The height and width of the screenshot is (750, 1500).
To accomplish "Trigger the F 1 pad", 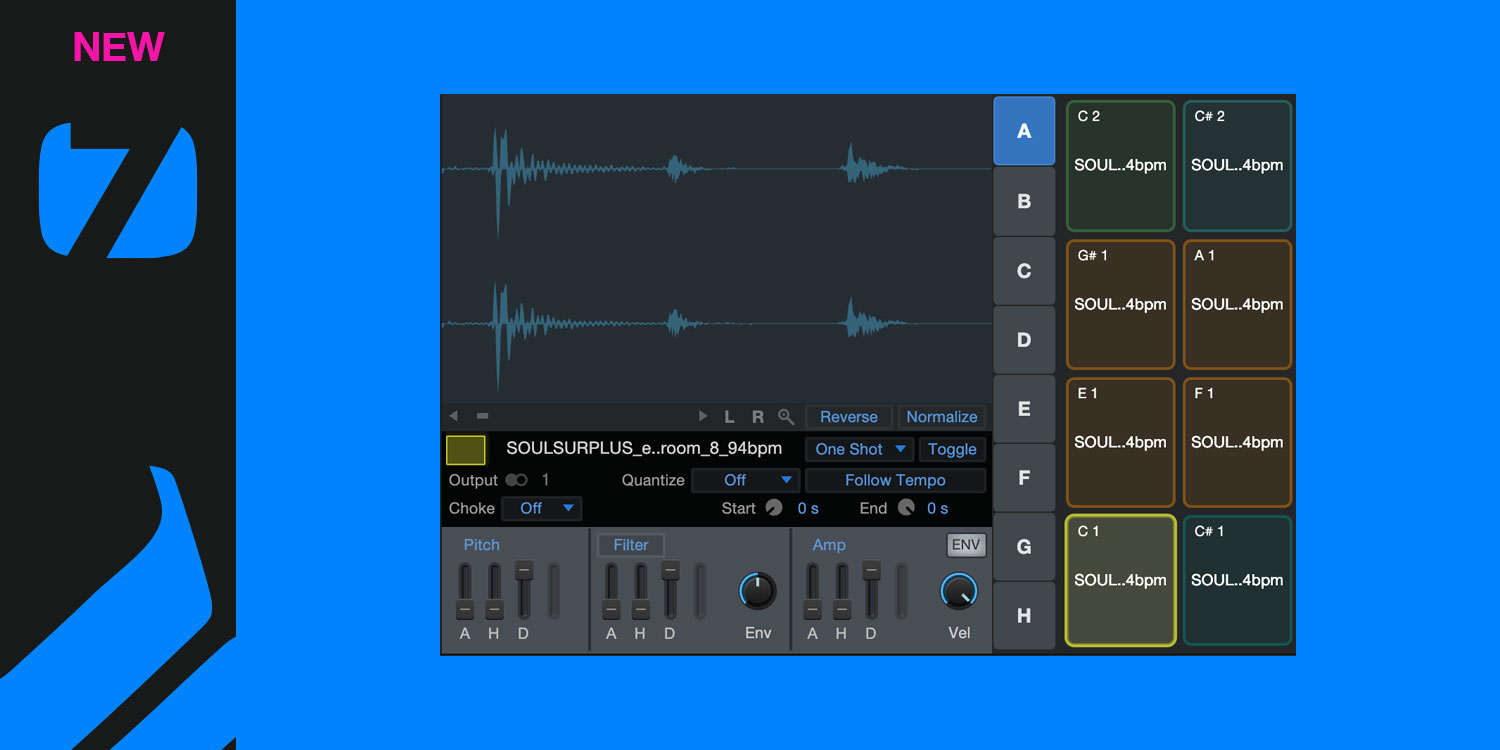I will [x=1237, y=443].
